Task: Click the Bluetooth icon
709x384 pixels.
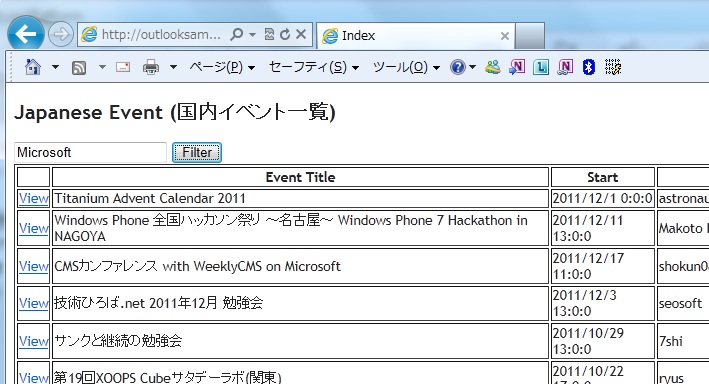Action: [x=588, y=67]
